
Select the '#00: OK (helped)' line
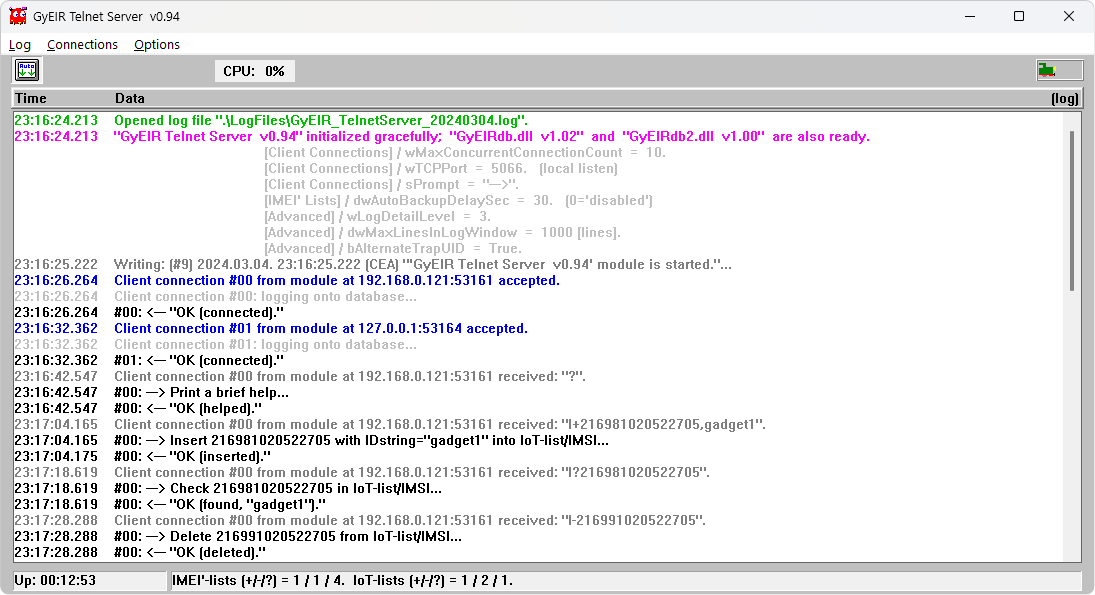188,409
